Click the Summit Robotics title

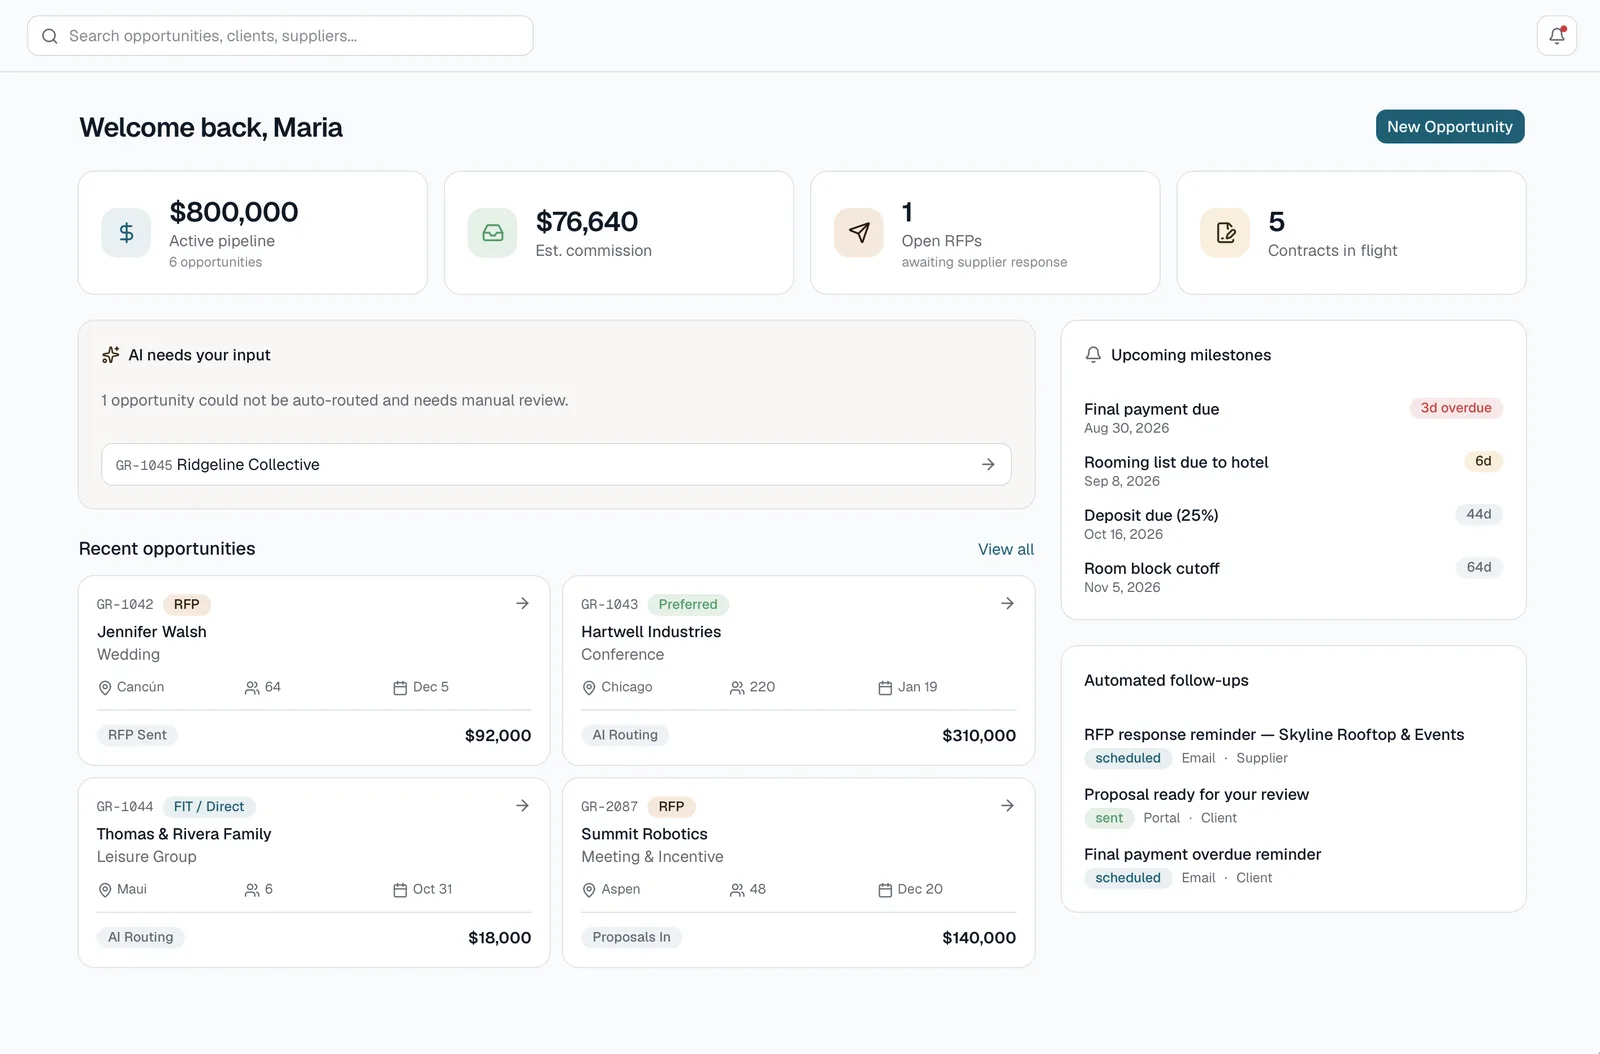644,834
